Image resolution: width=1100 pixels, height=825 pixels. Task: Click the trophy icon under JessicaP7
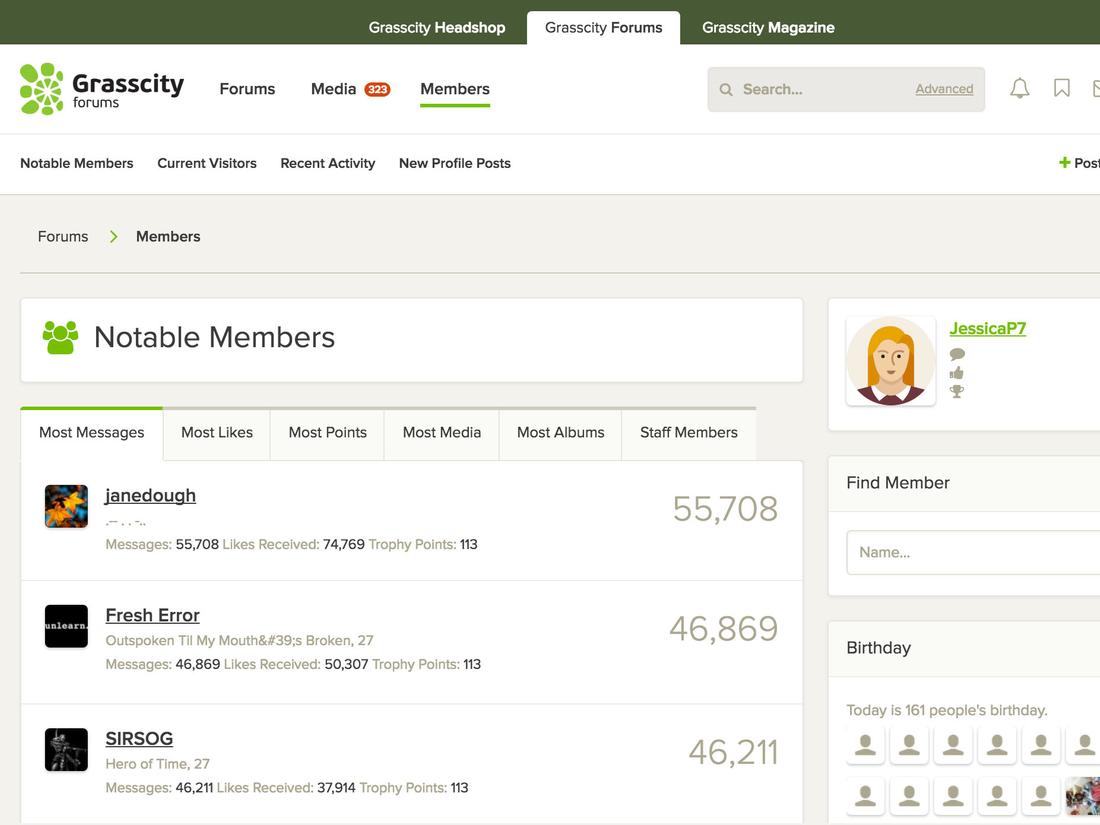[957, 392]
